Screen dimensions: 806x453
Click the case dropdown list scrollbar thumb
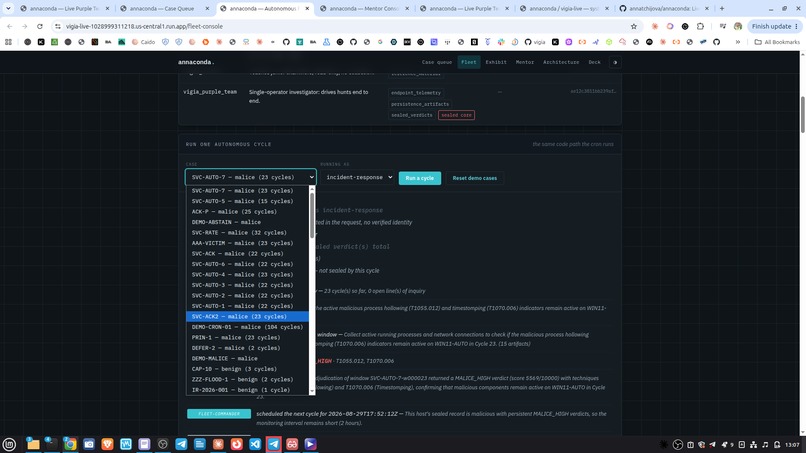pos(312,215)
